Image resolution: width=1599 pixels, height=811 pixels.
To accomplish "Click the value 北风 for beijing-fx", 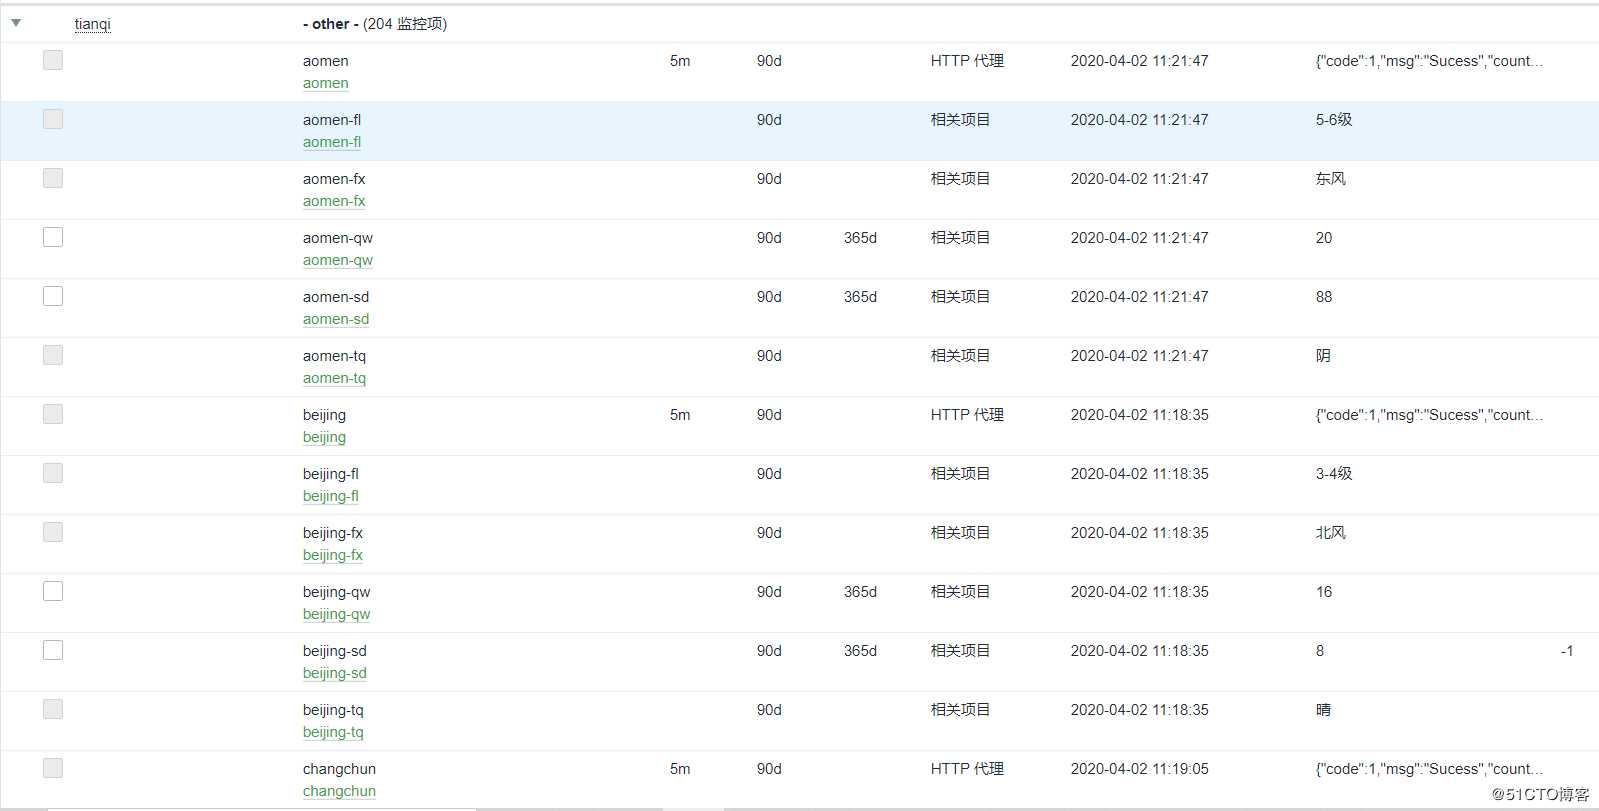I will 1330,533.
